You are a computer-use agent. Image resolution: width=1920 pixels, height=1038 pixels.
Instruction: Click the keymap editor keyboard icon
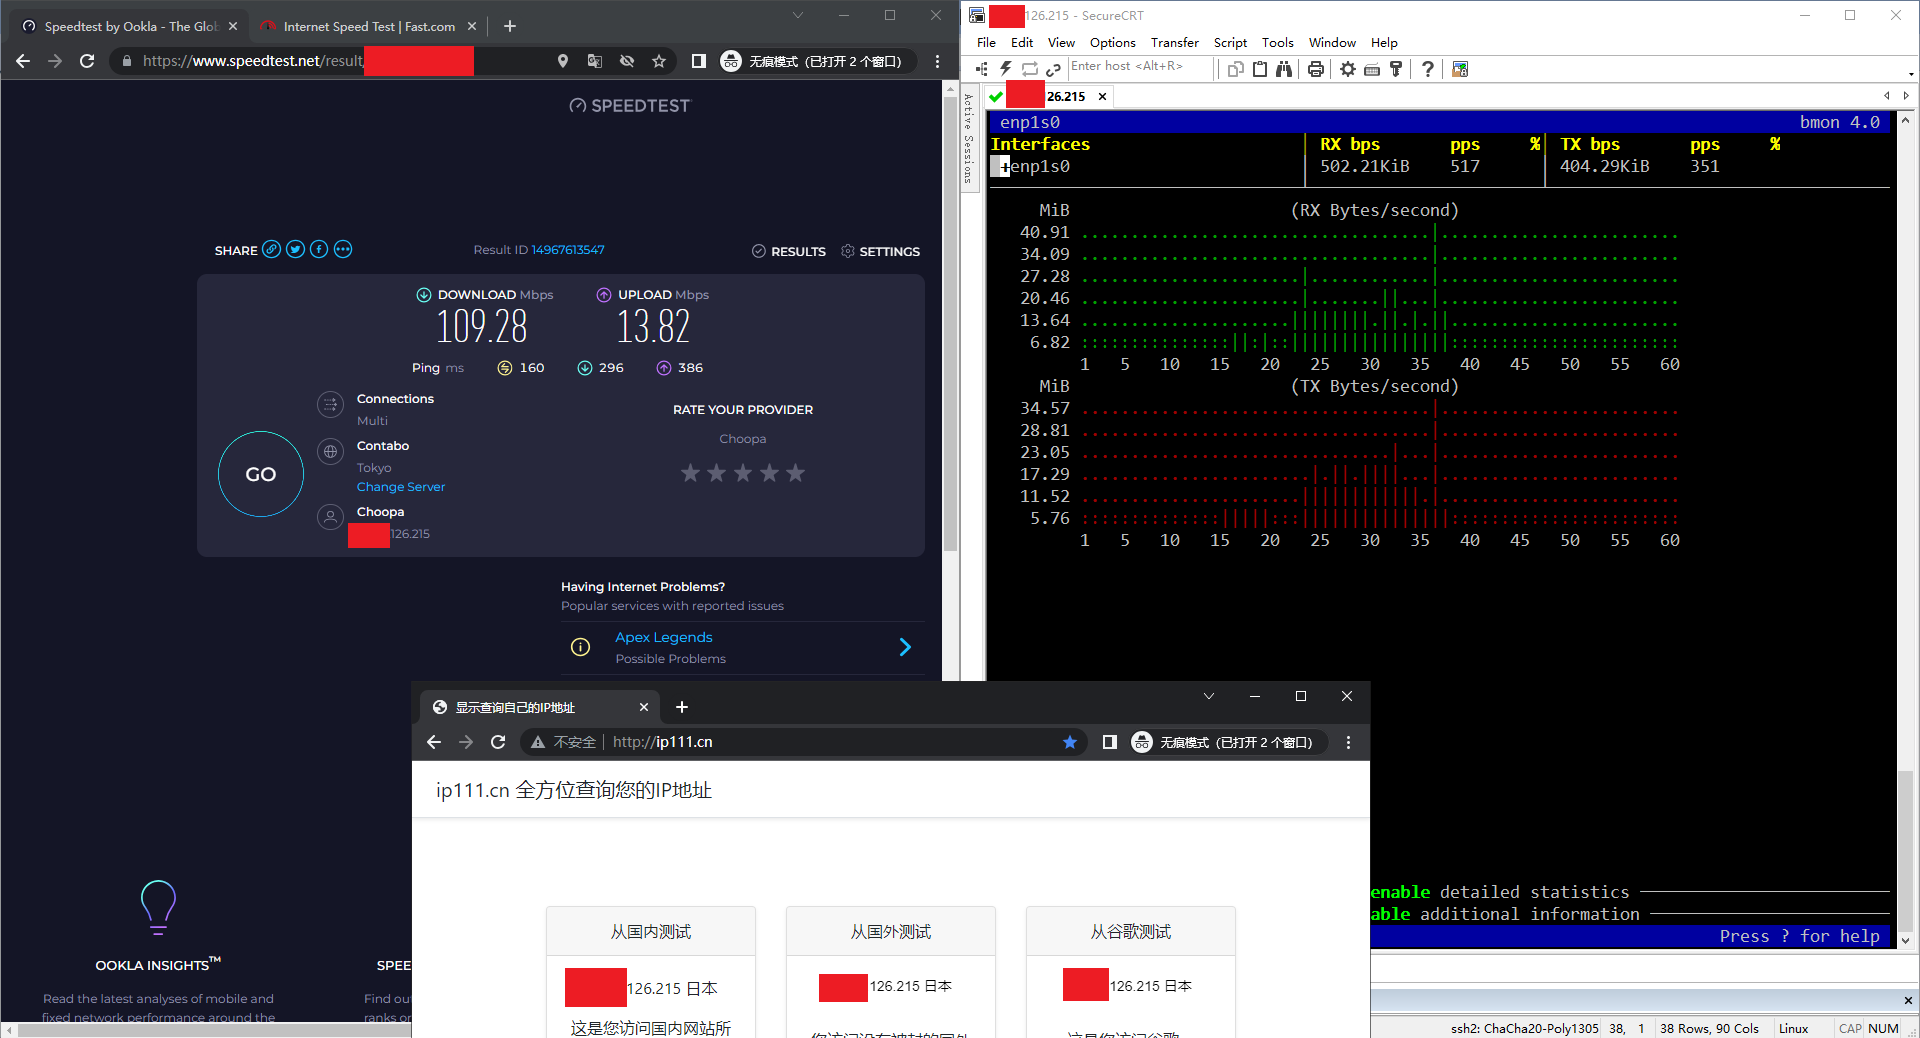[x=1372, y=69]
